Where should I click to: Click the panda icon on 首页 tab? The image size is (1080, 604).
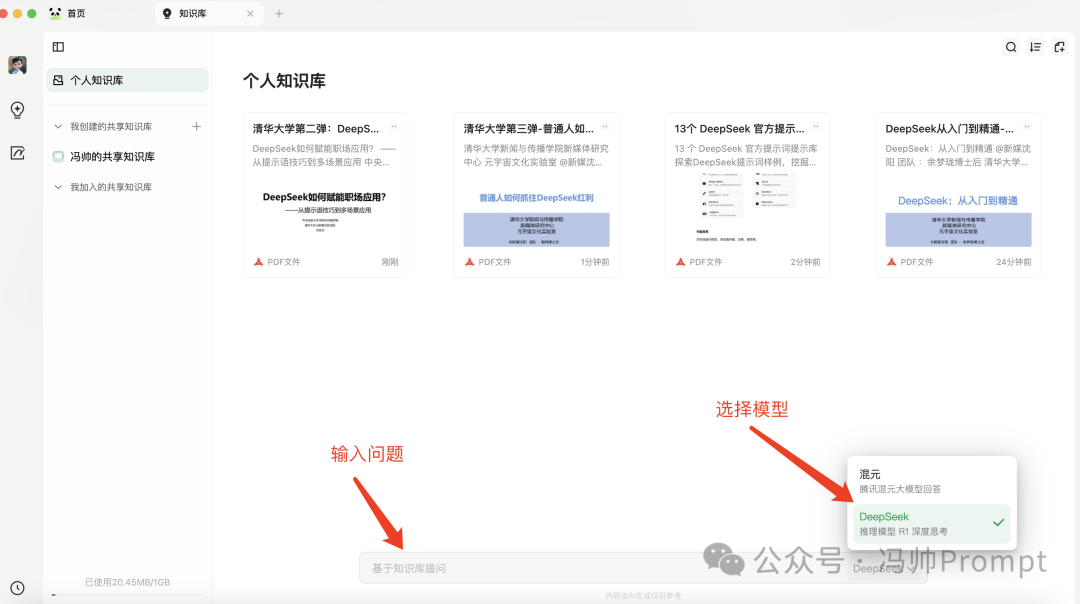[x=55, y=13]
